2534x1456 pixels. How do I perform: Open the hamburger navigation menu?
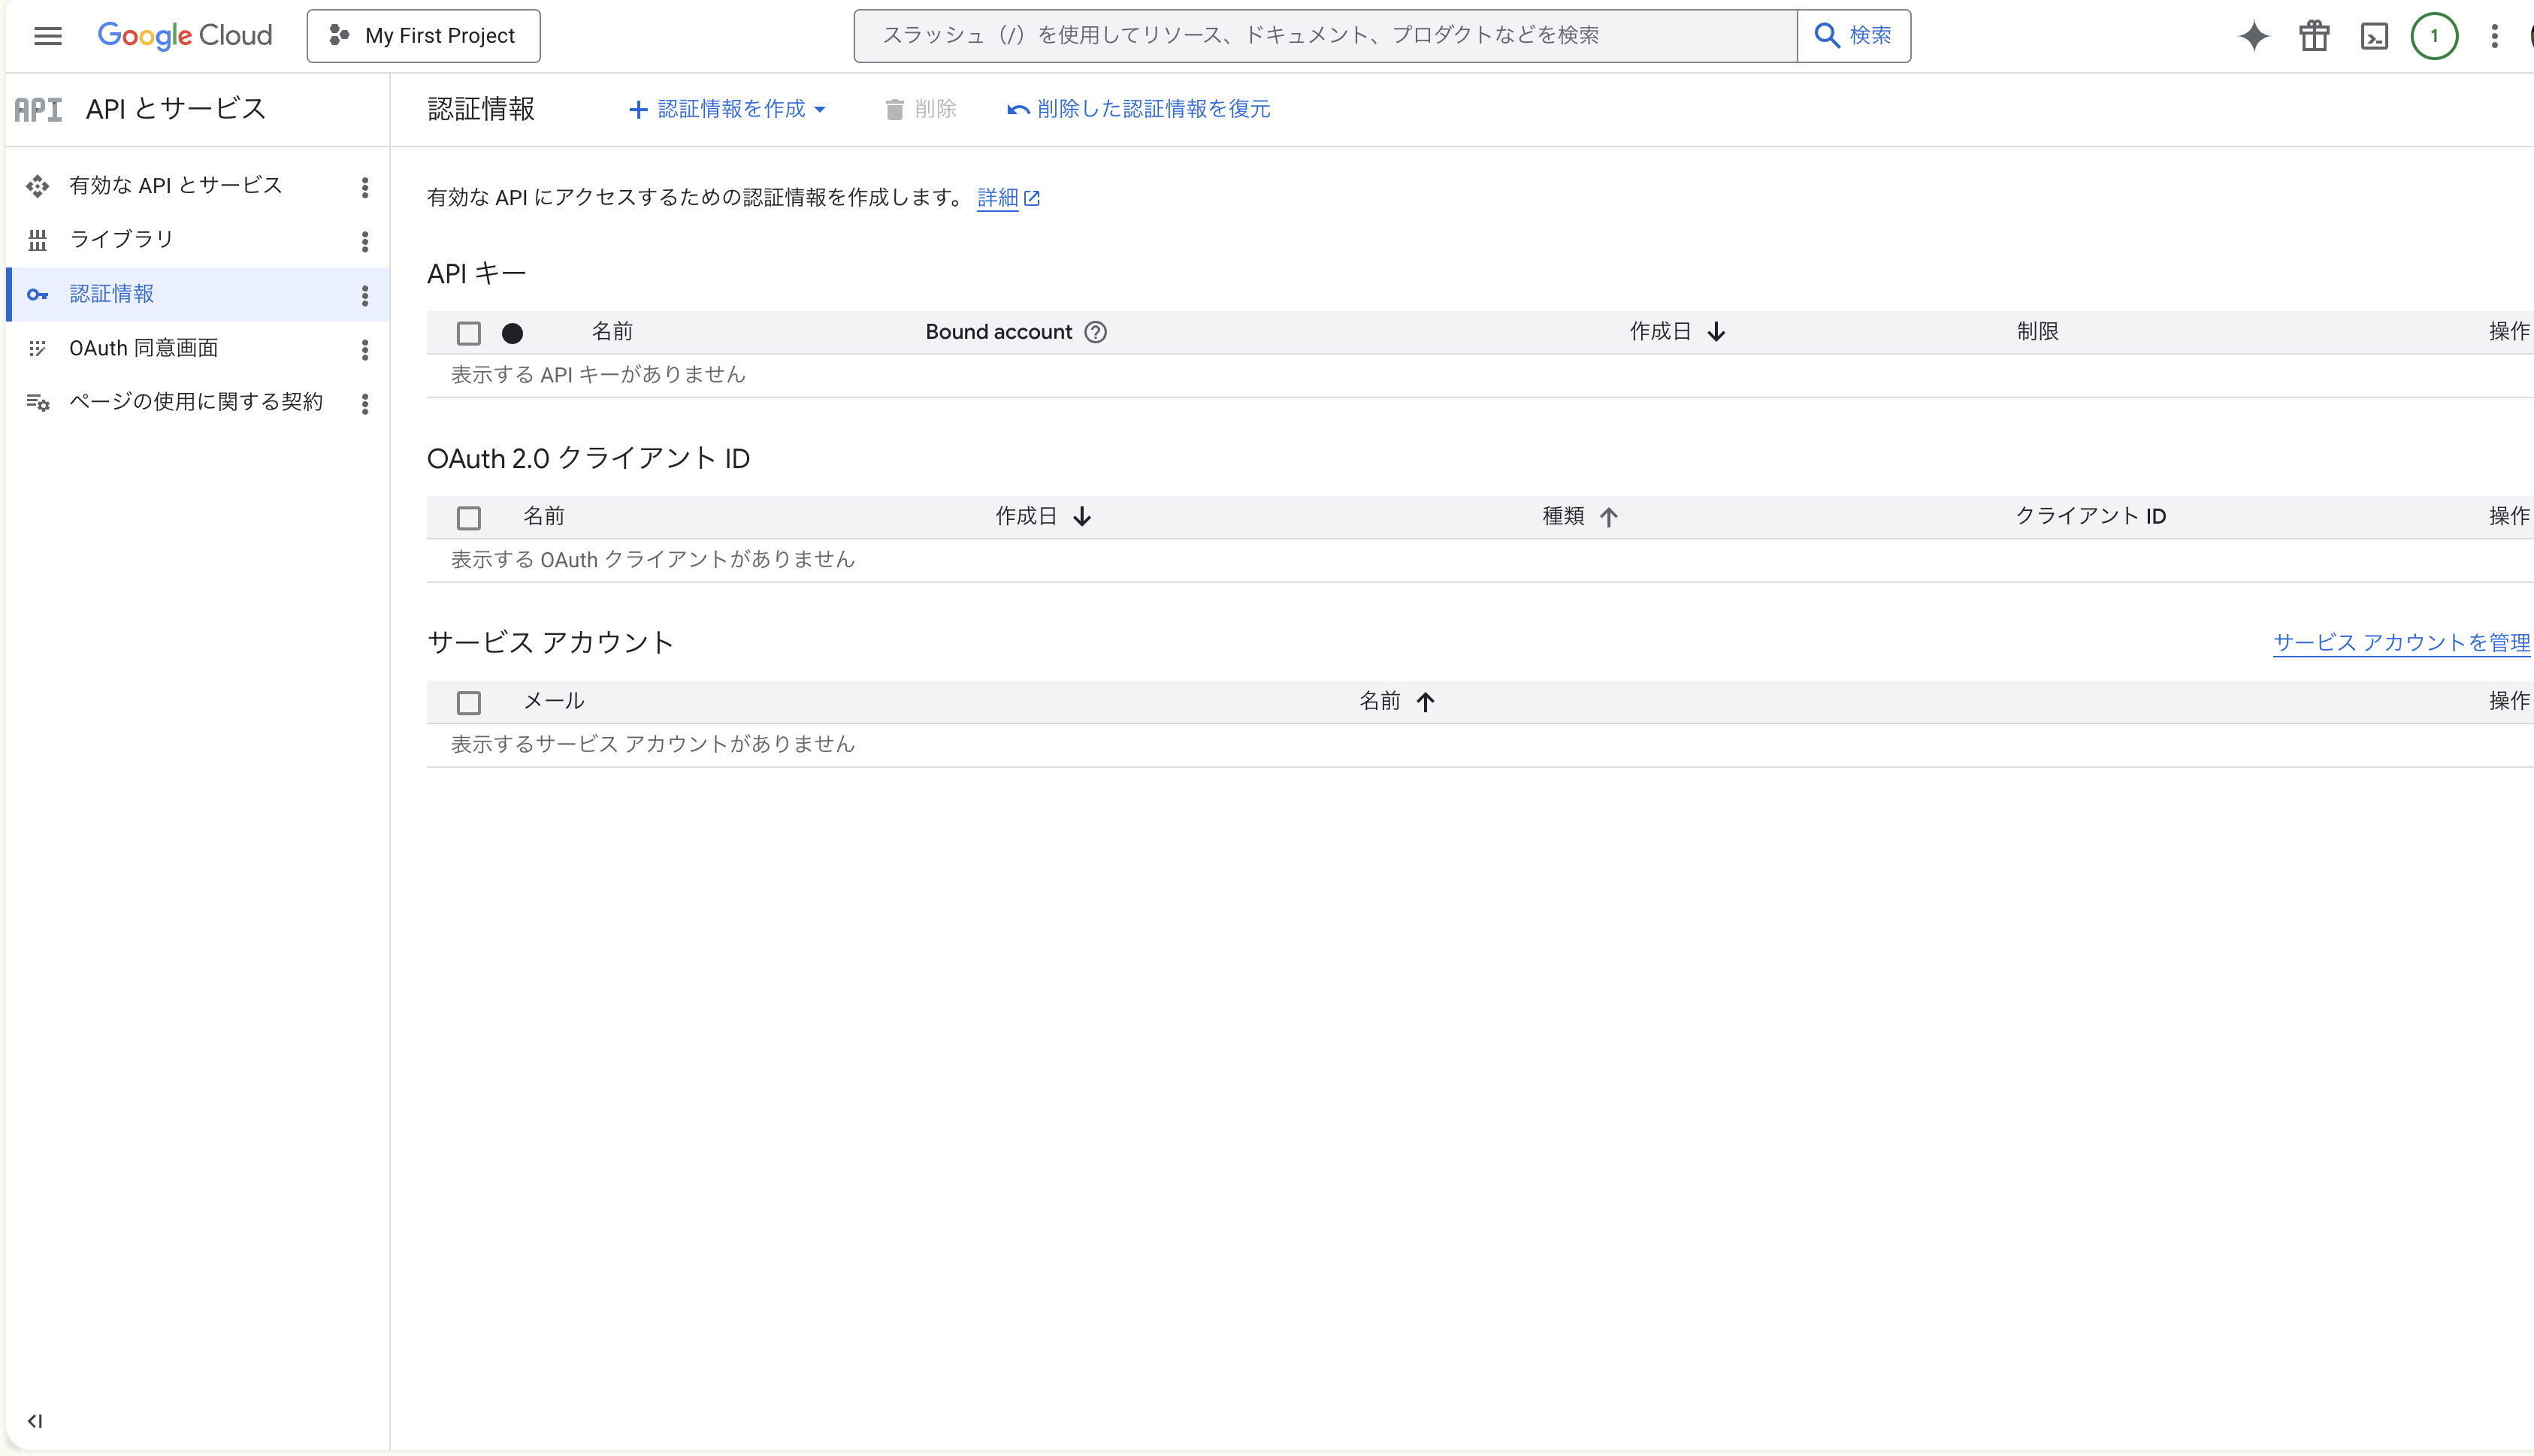47,36
